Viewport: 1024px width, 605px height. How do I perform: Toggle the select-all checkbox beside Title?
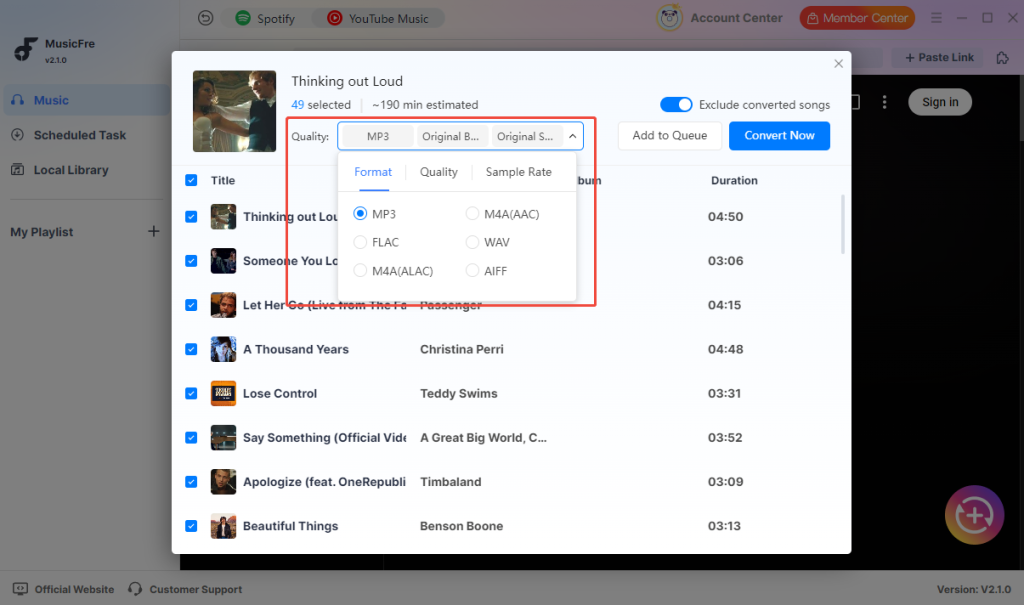coord(191,180)
